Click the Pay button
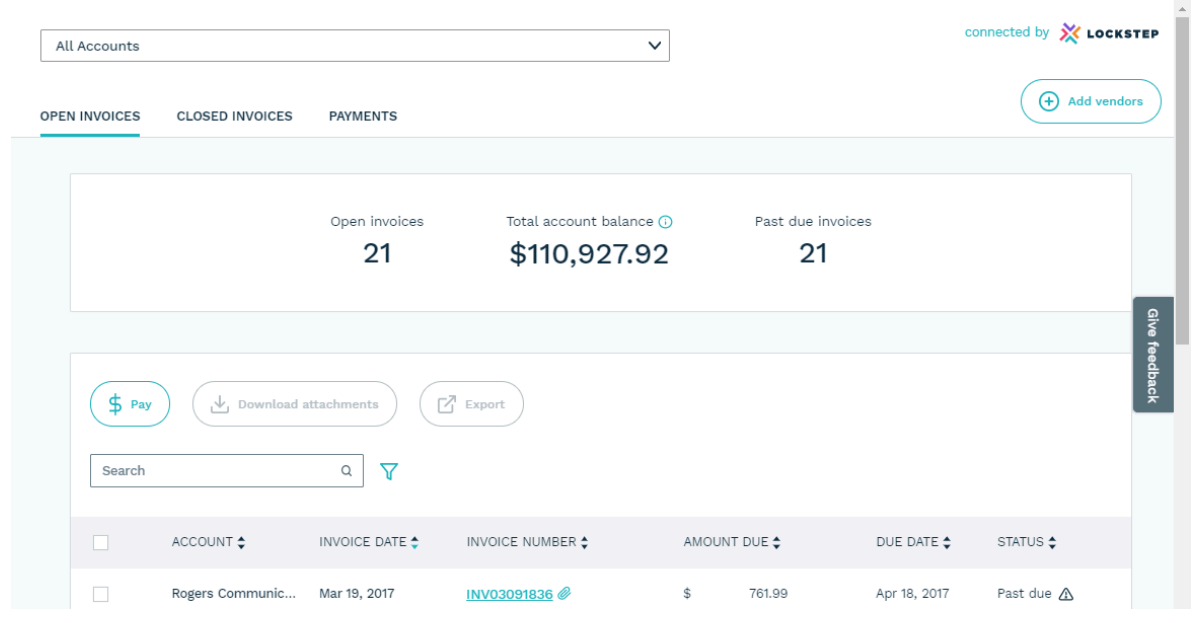 130,405
